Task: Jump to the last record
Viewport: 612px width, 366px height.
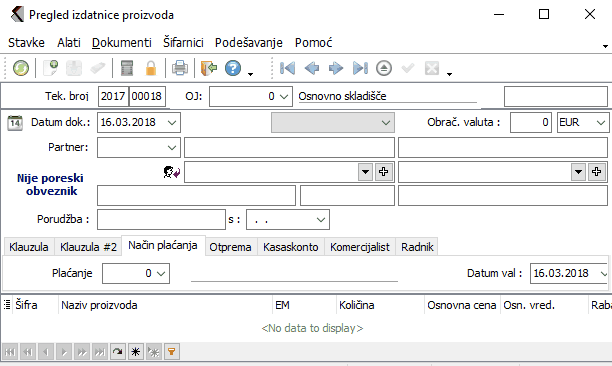Action: [x=360, y=68]
